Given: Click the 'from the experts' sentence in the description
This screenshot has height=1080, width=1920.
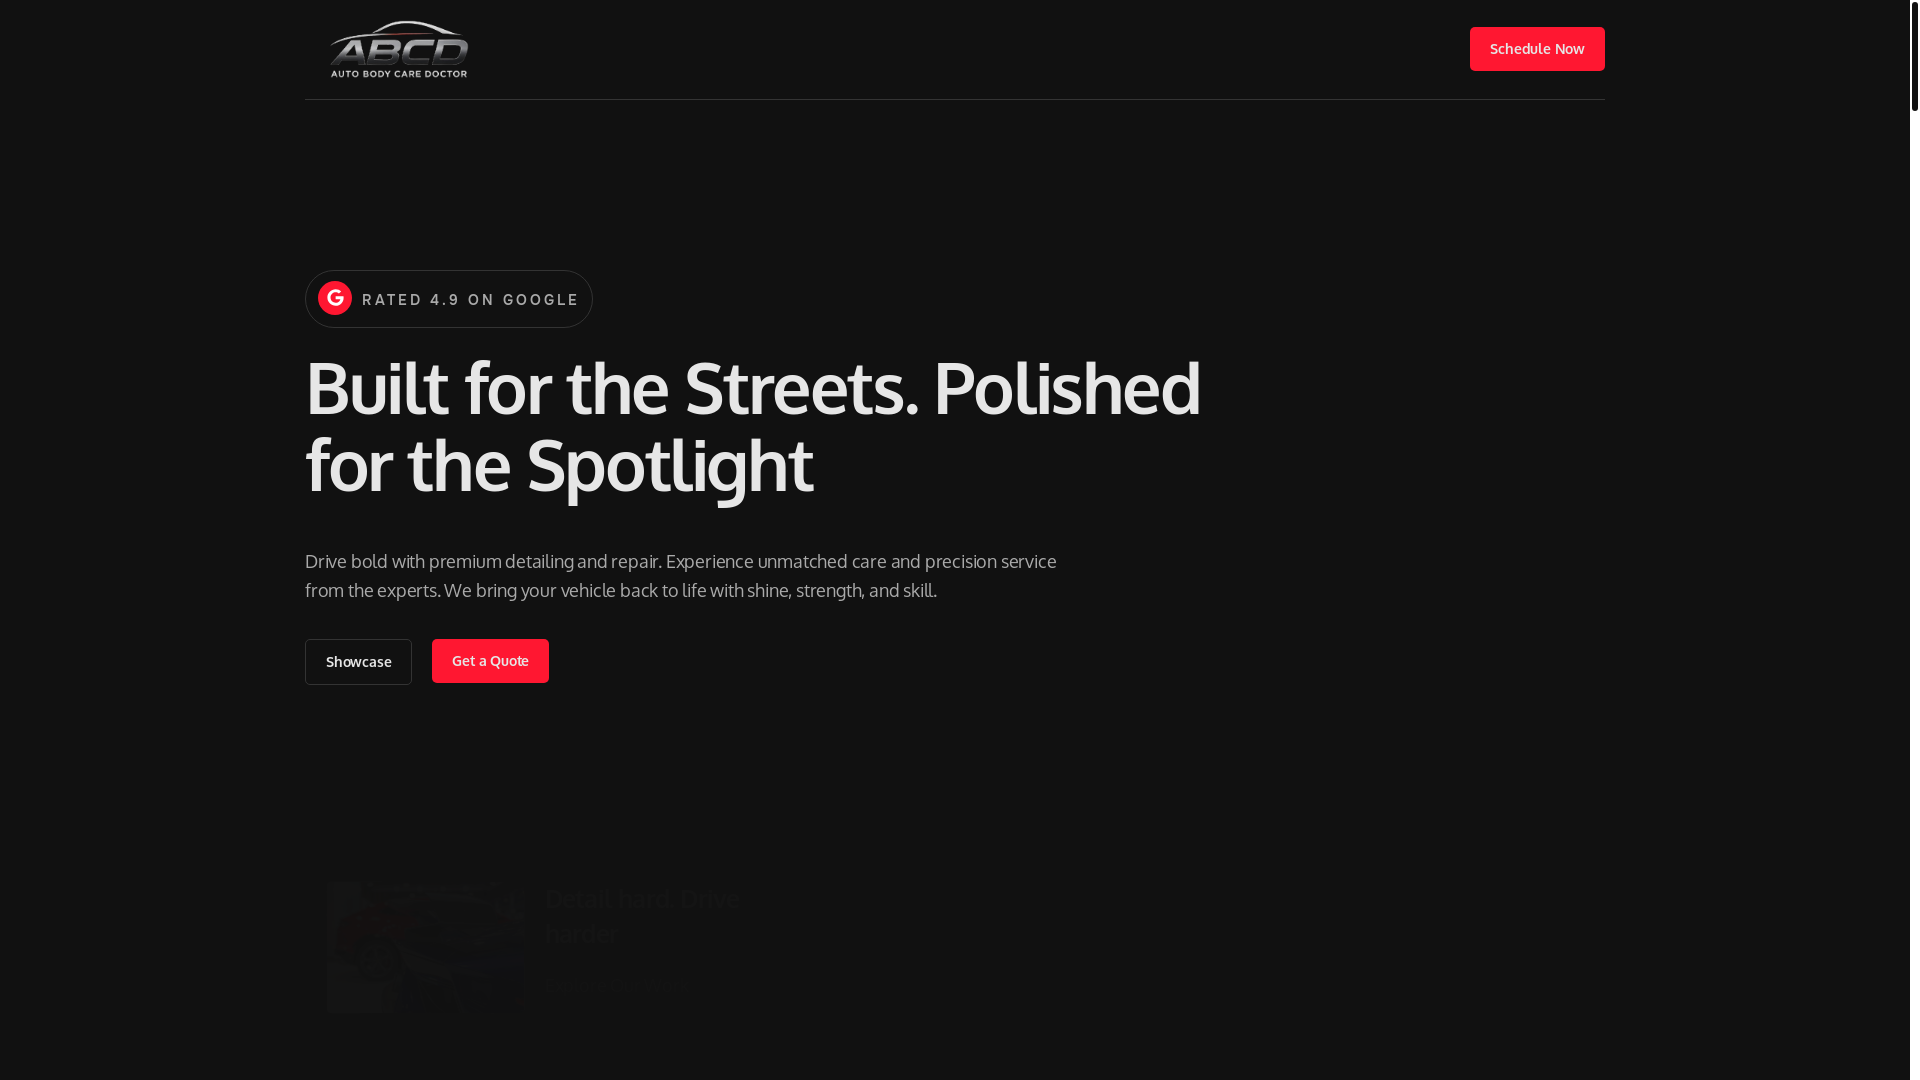Looking at the screenshot, I should click(372, 590).
